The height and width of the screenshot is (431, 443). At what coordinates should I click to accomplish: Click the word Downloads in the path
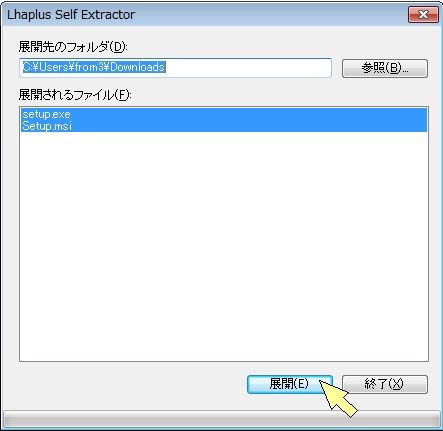137,67
